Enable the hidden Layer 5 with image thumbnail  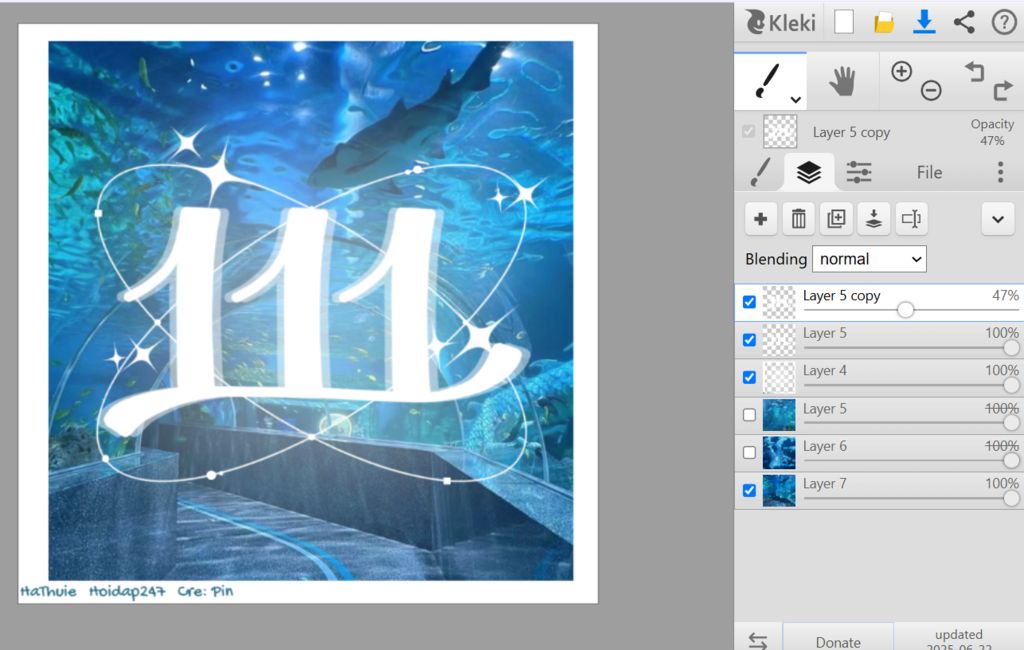749,415
